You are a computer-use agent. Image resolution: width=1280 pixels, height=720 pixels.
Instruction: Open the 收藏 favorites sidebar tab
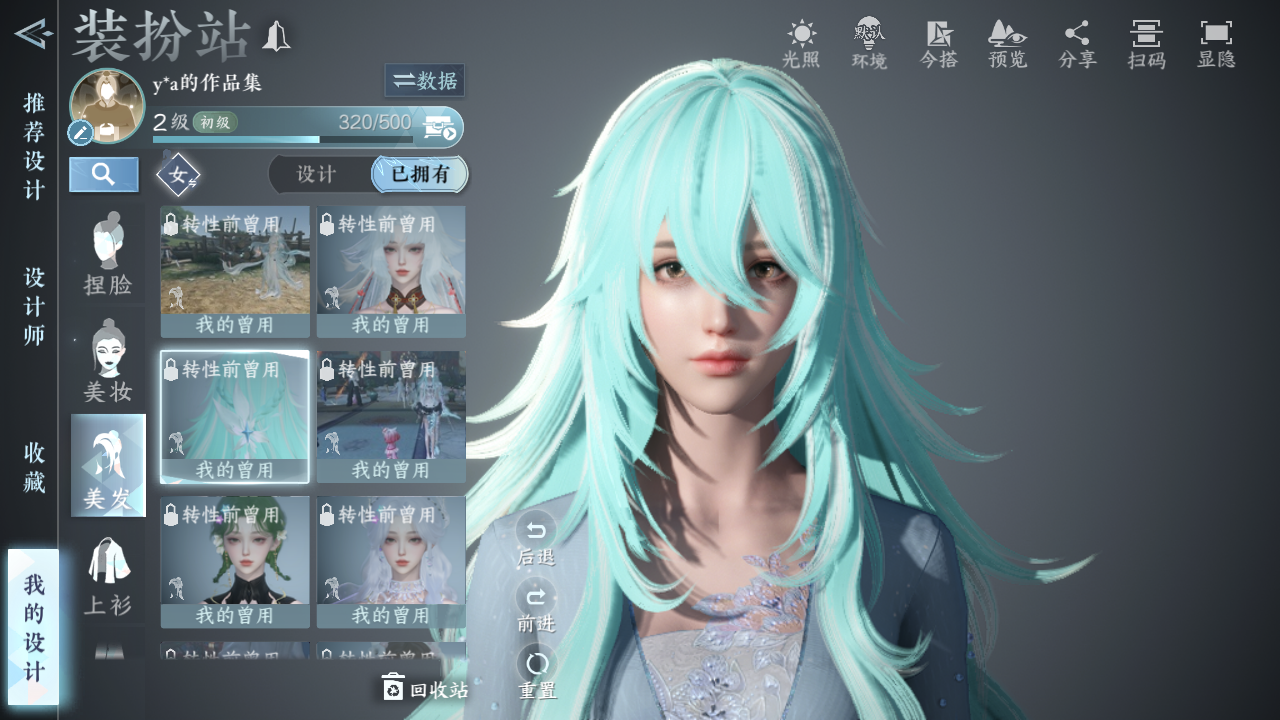(34, 467)
